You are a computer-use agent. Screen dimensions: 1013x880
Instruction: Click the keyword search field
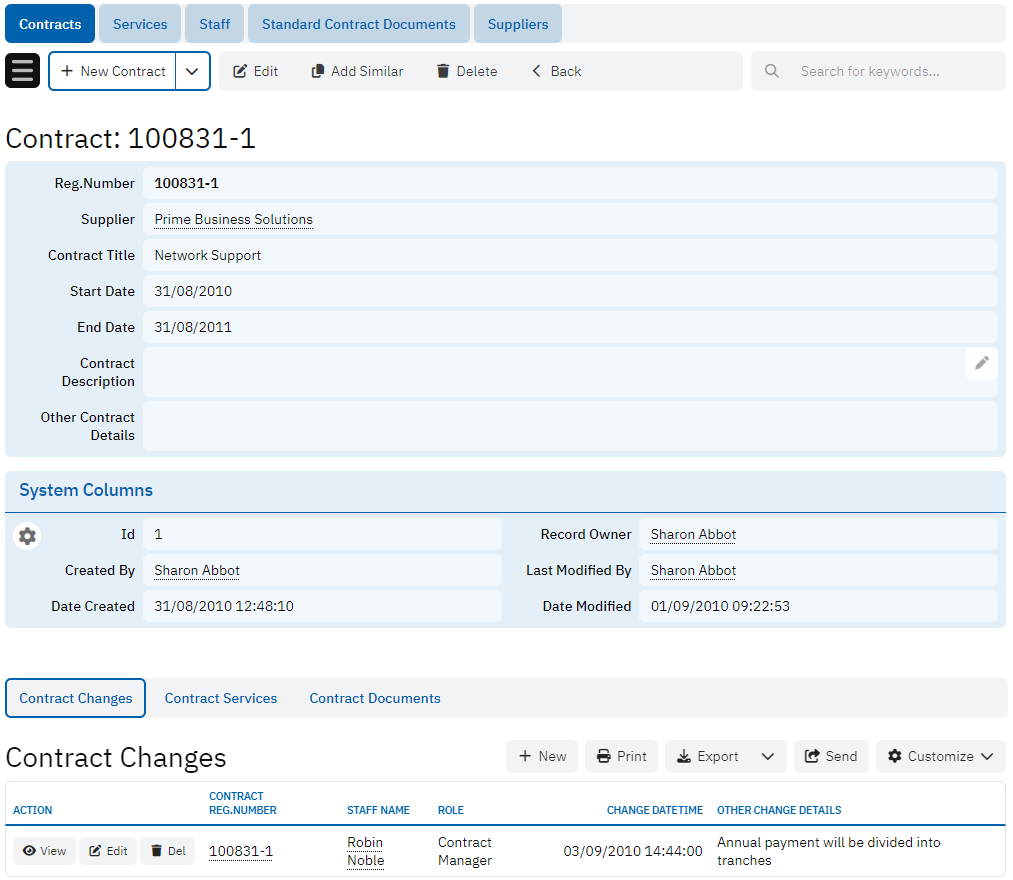coord(890,71)
